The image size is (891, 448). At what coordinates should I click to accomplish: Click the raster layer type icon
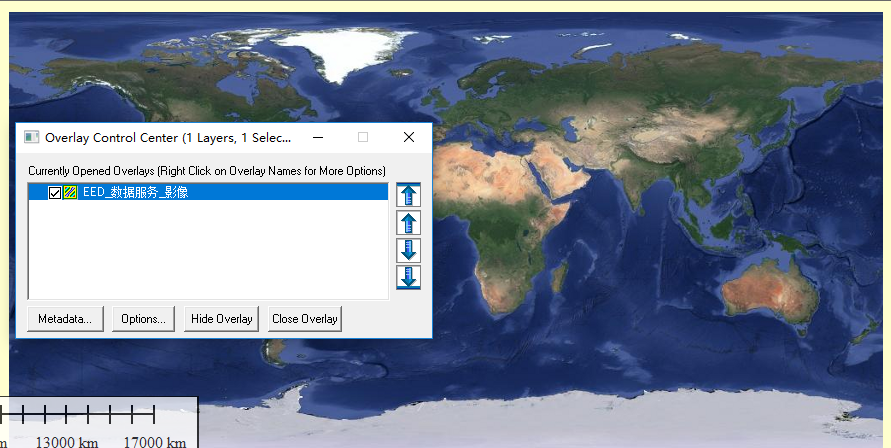[x=70, y=193]
